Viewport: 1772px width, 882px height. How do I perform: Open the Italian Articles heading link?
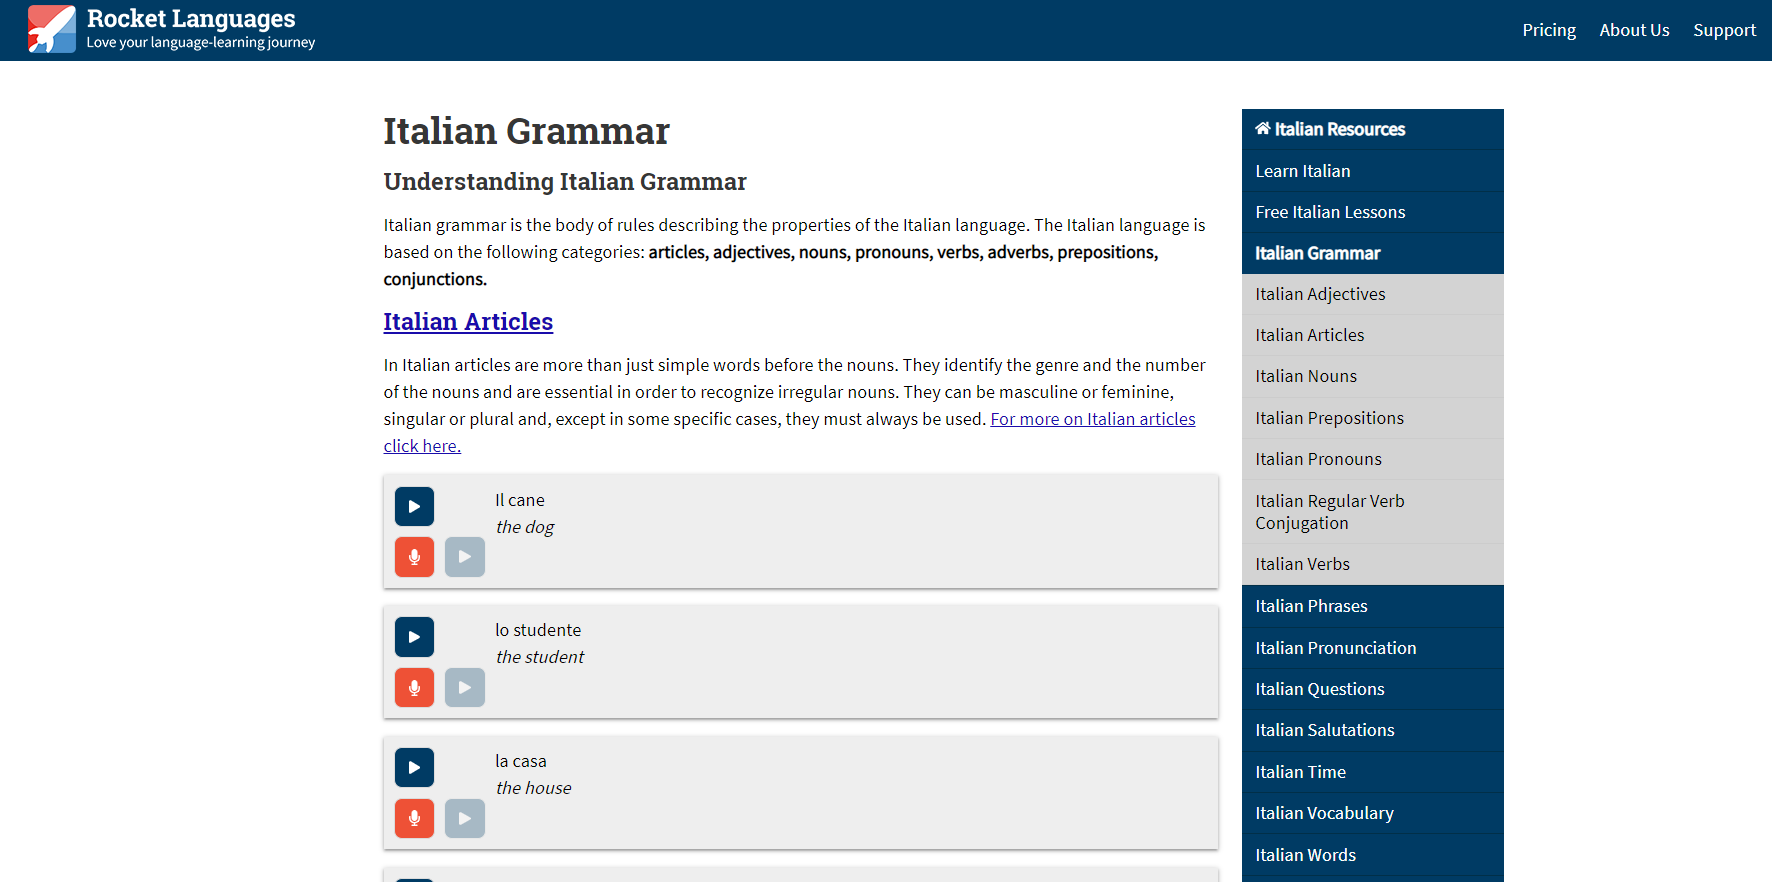pos(468,322)
